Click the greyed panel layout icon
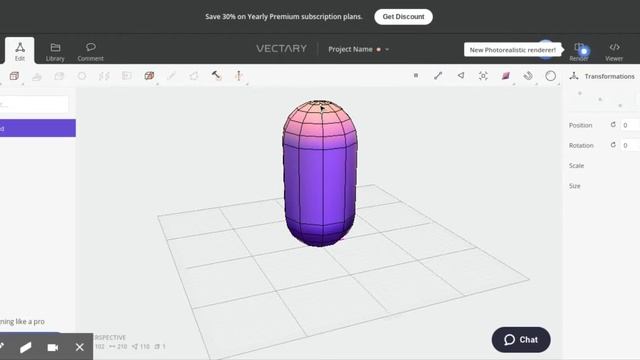Image resolution: width=640 pixels, height=360 pixels. pyautogui.click(x=127, y=76)
